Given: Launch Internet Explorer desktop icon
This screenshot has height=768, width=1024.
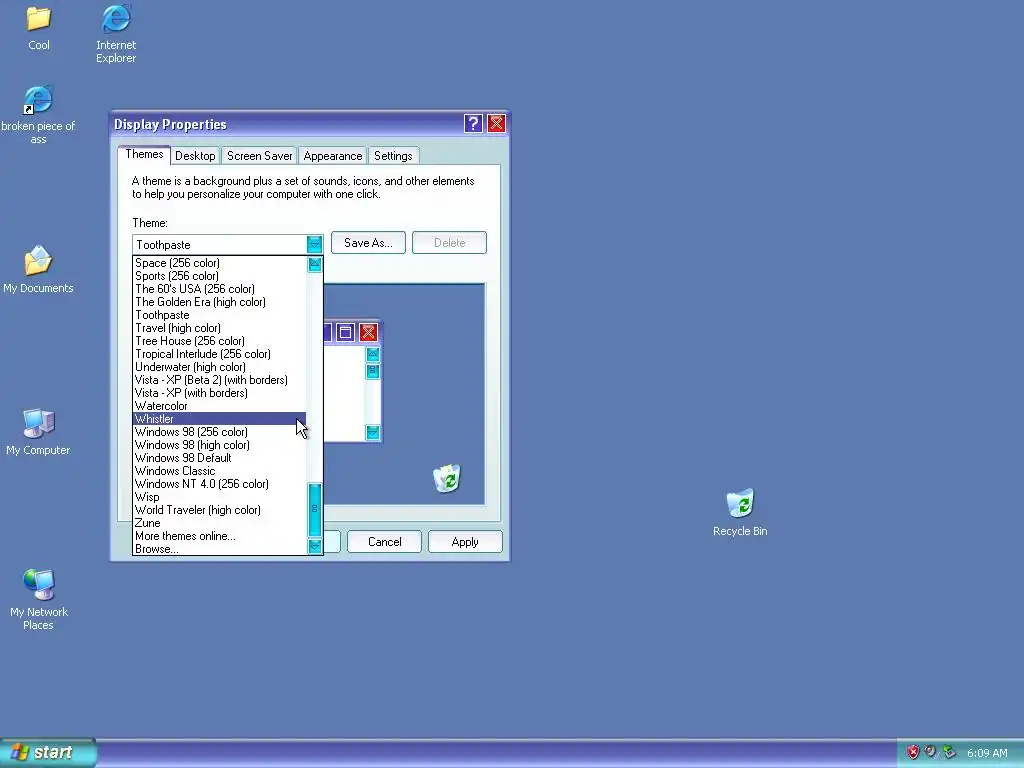Looking at the screenshot, I should click(x=116, y=34).
